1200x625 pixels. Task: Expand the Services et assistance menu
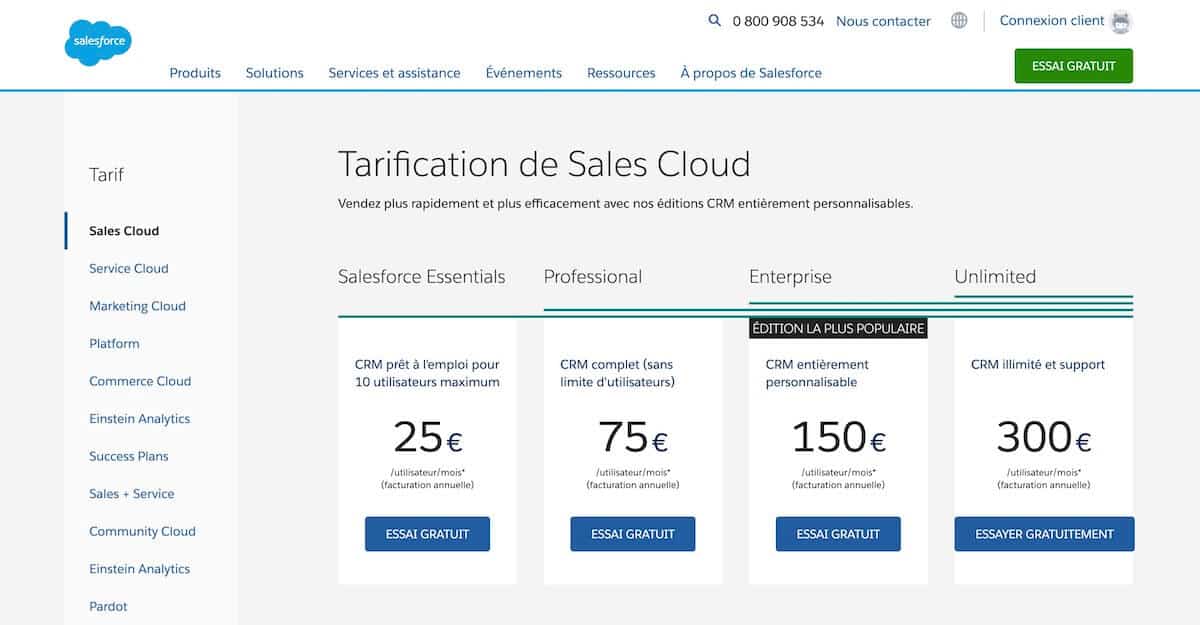(x=394, y=73)
